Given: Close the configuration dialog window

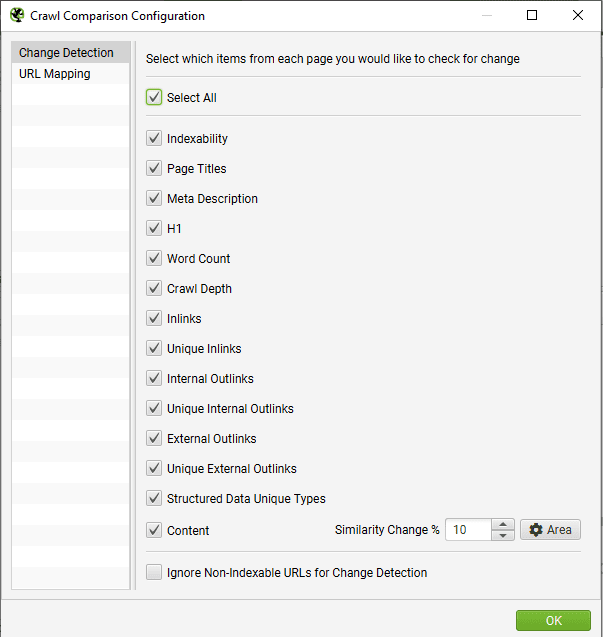Looking at the screenshot, I should [x=577, y=15].
